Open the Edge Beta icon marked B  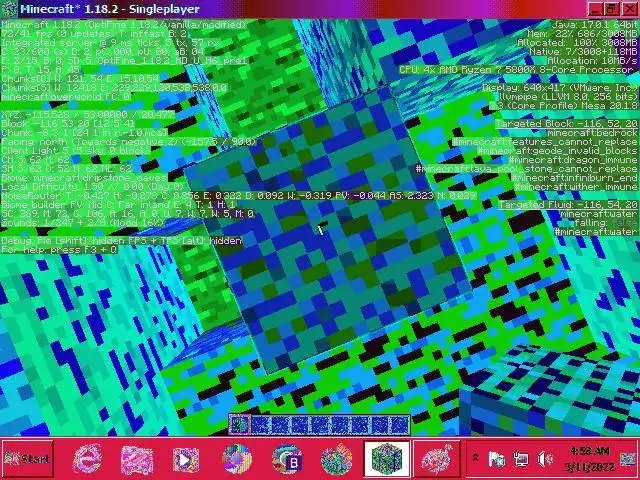pos(287,460)
